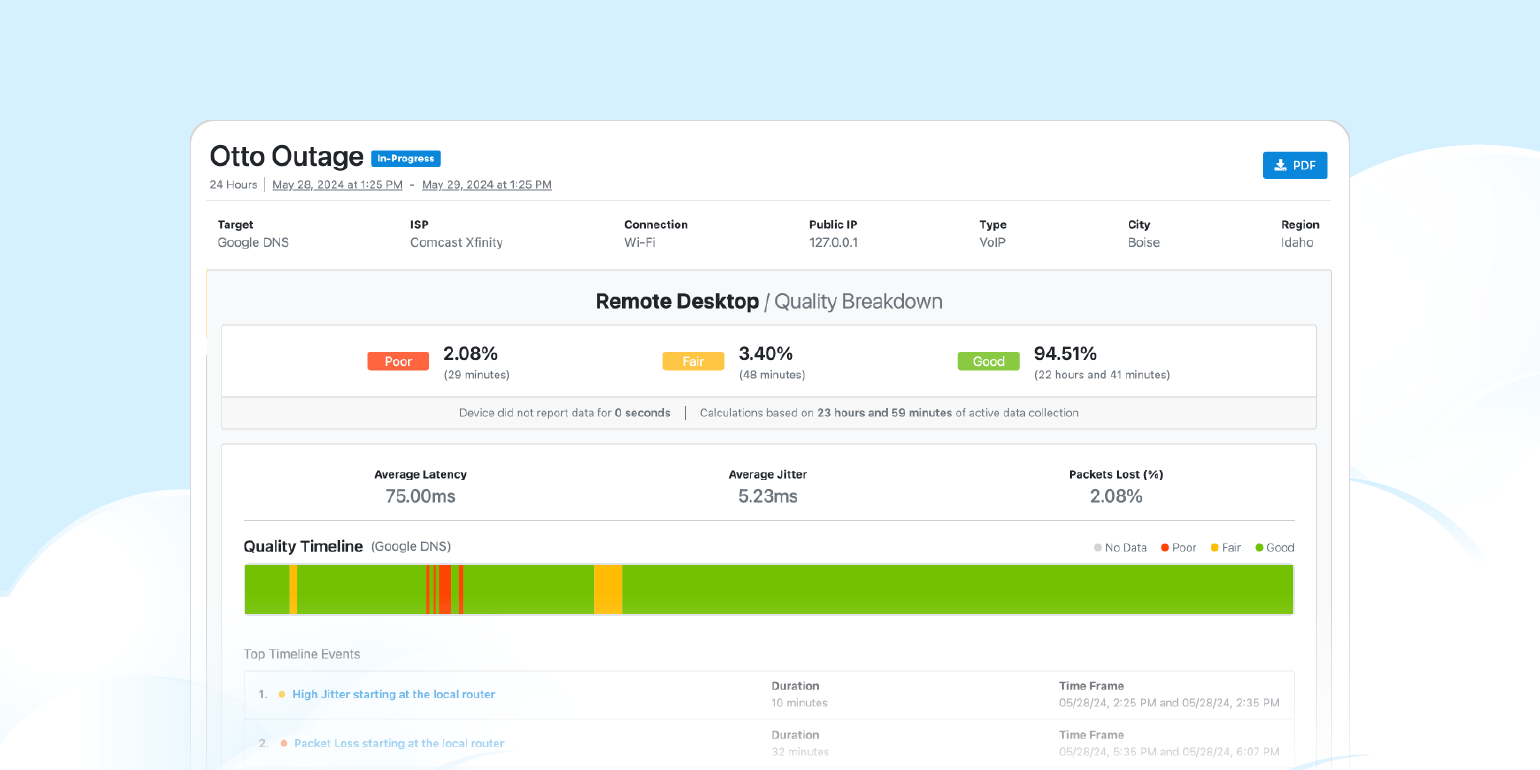Click the Good legend entry
This screenshot has width=1540, height=770.
(x=1275, y=548)
